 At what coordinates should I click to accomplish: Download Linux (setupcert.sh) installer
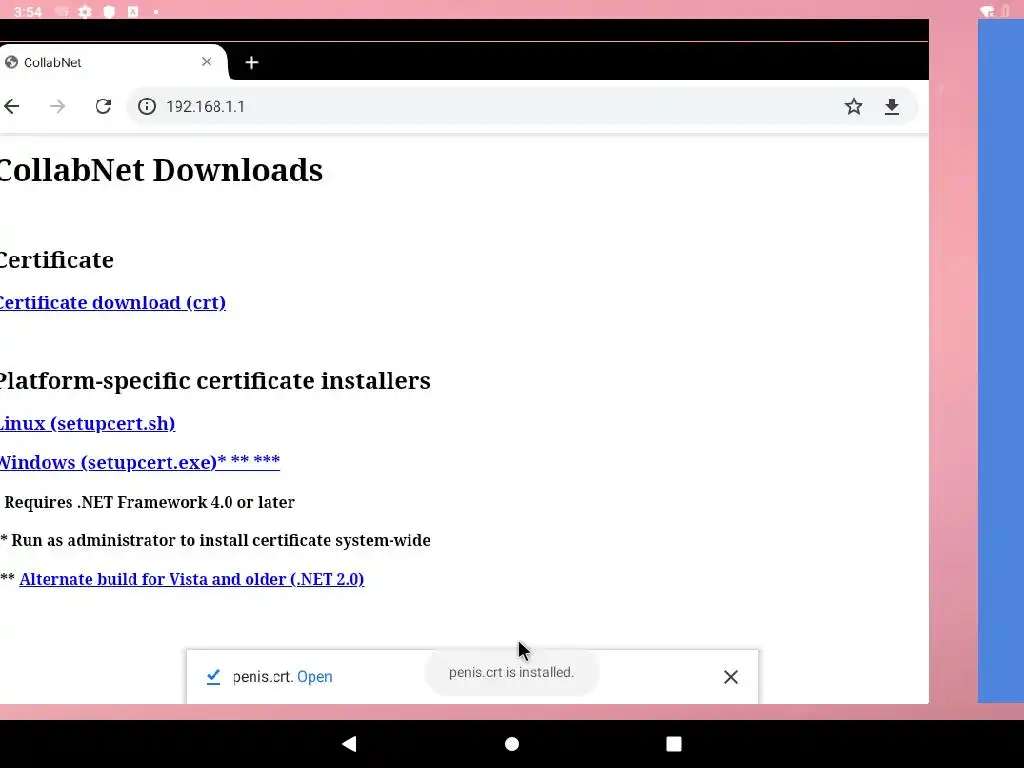(x=87, y=423)
